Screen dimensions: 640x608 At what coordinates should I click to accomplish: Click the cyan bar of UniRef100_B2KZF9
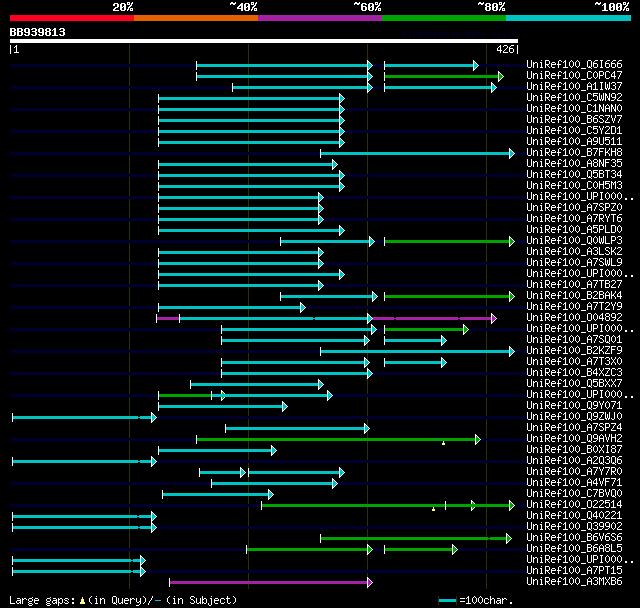point(415,351)
